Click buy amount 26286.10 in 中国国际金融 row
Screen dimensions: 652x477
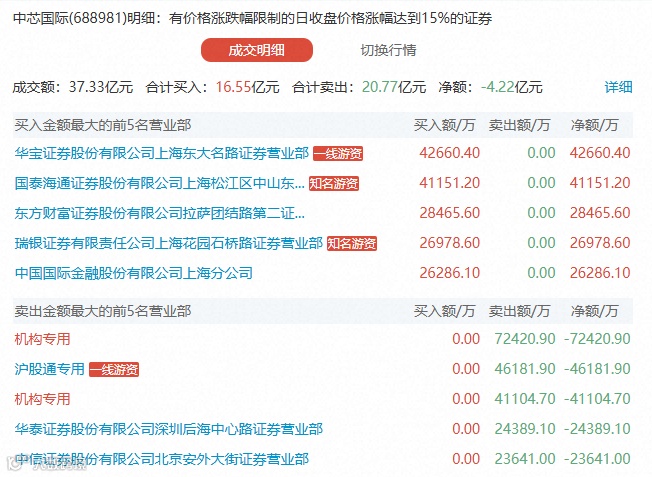pos(449,273)
